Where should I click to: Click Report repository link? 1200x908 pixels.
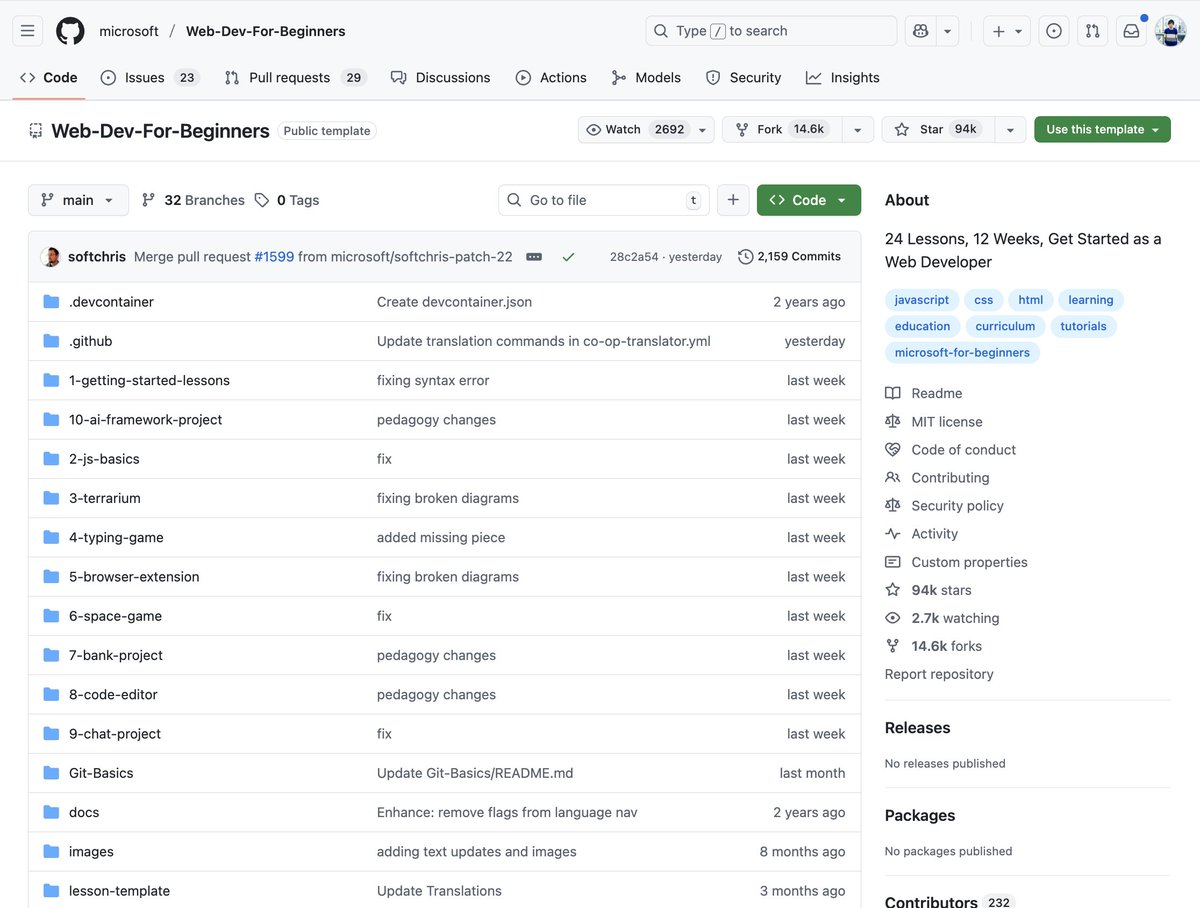point(939,674)
